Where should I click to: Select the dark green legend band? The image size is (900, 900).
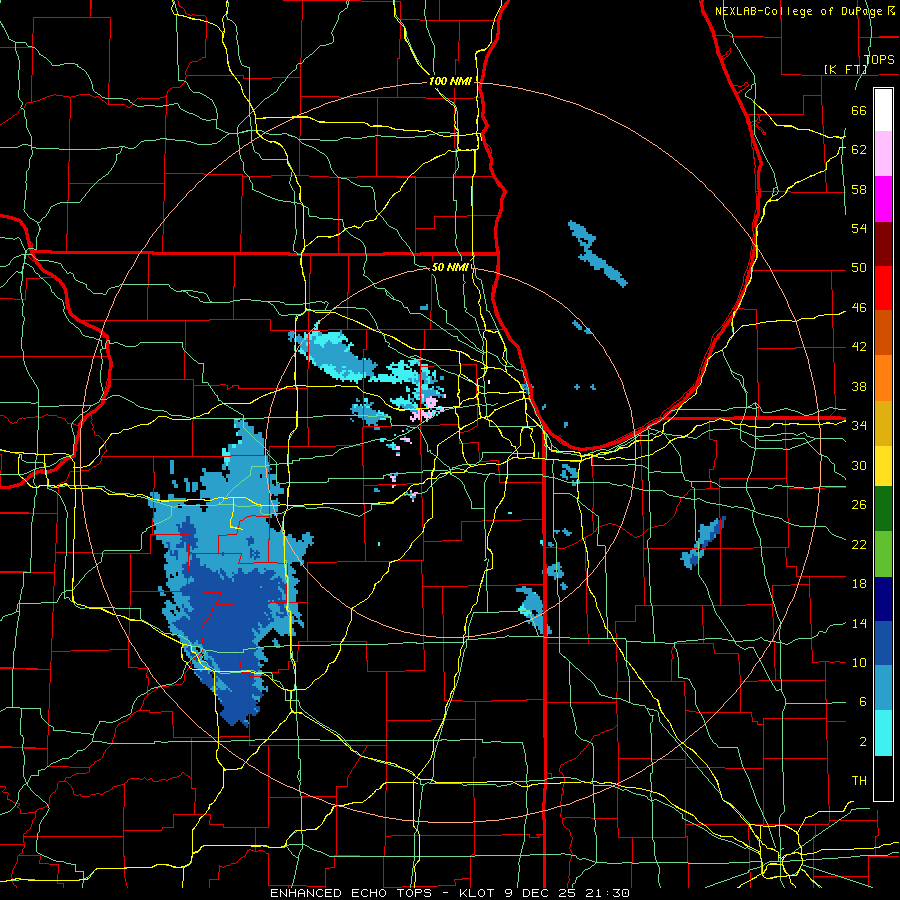(x=883, y=509)
